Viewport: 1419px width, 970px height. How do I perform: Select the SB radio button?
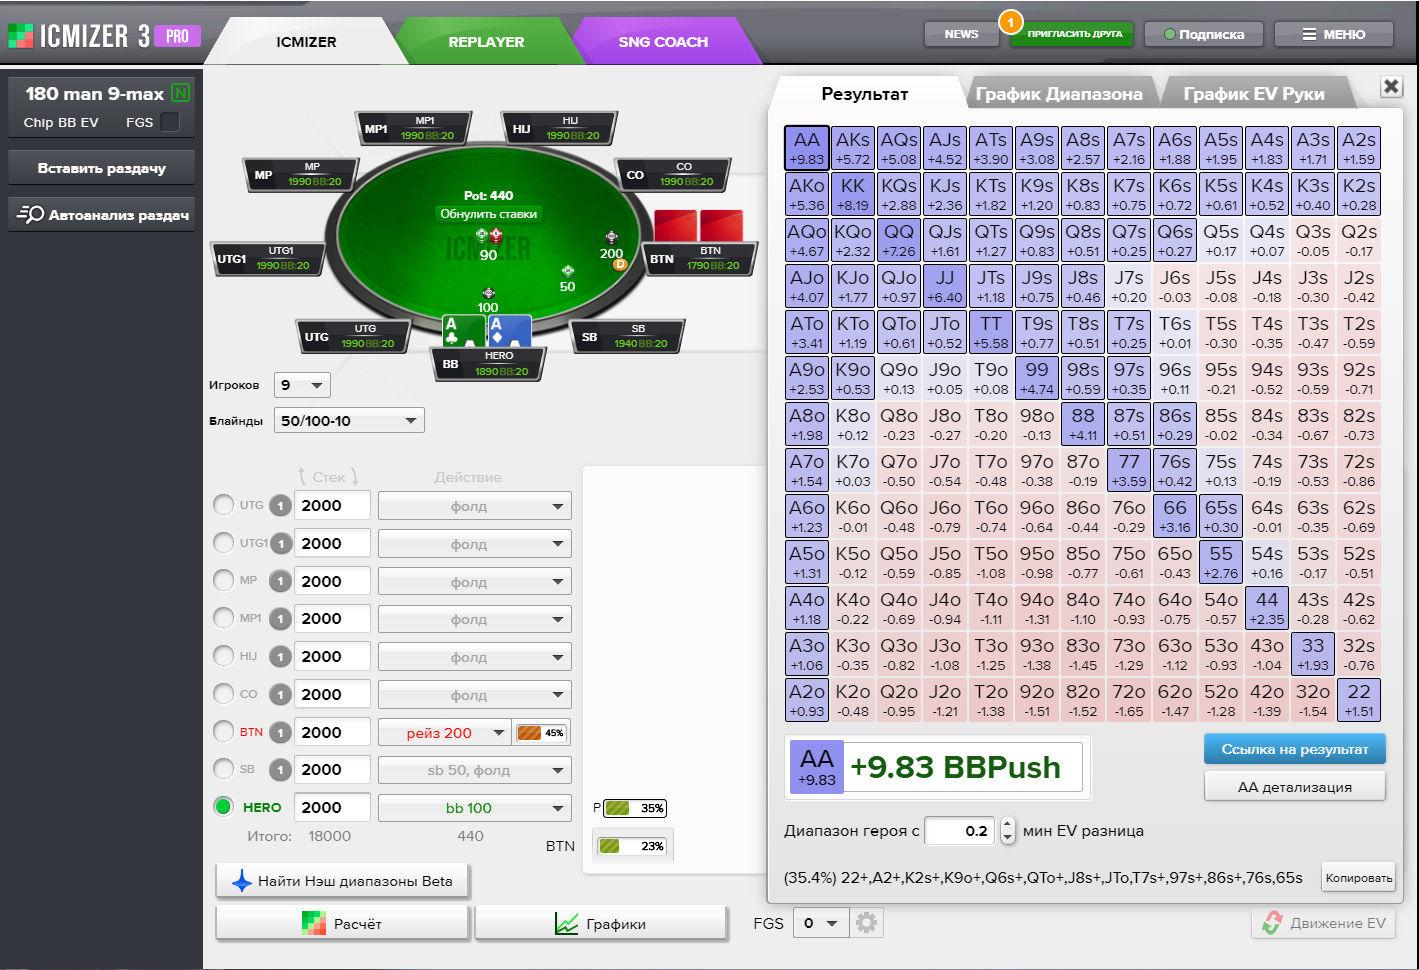pyautogui.click(x=224, y=768)
